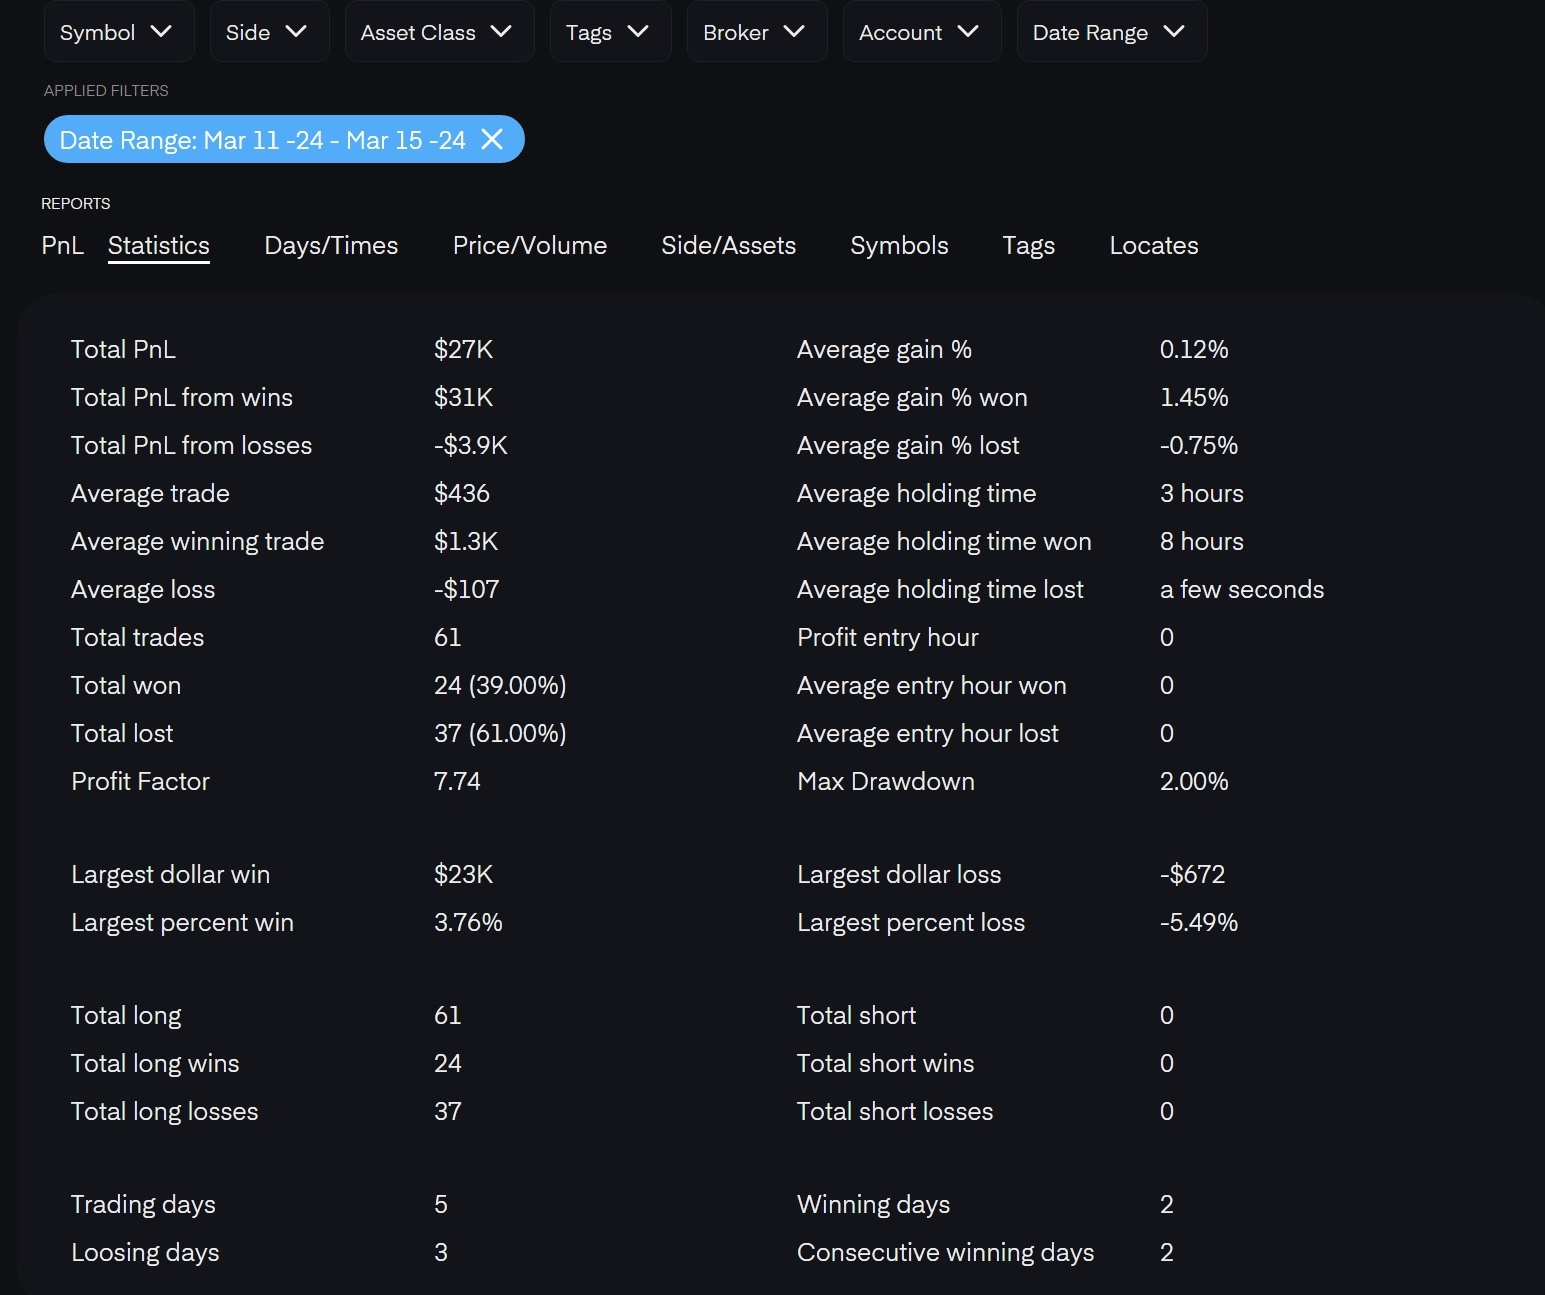Remove the Date Range applied filter

[x=492, y=139]
